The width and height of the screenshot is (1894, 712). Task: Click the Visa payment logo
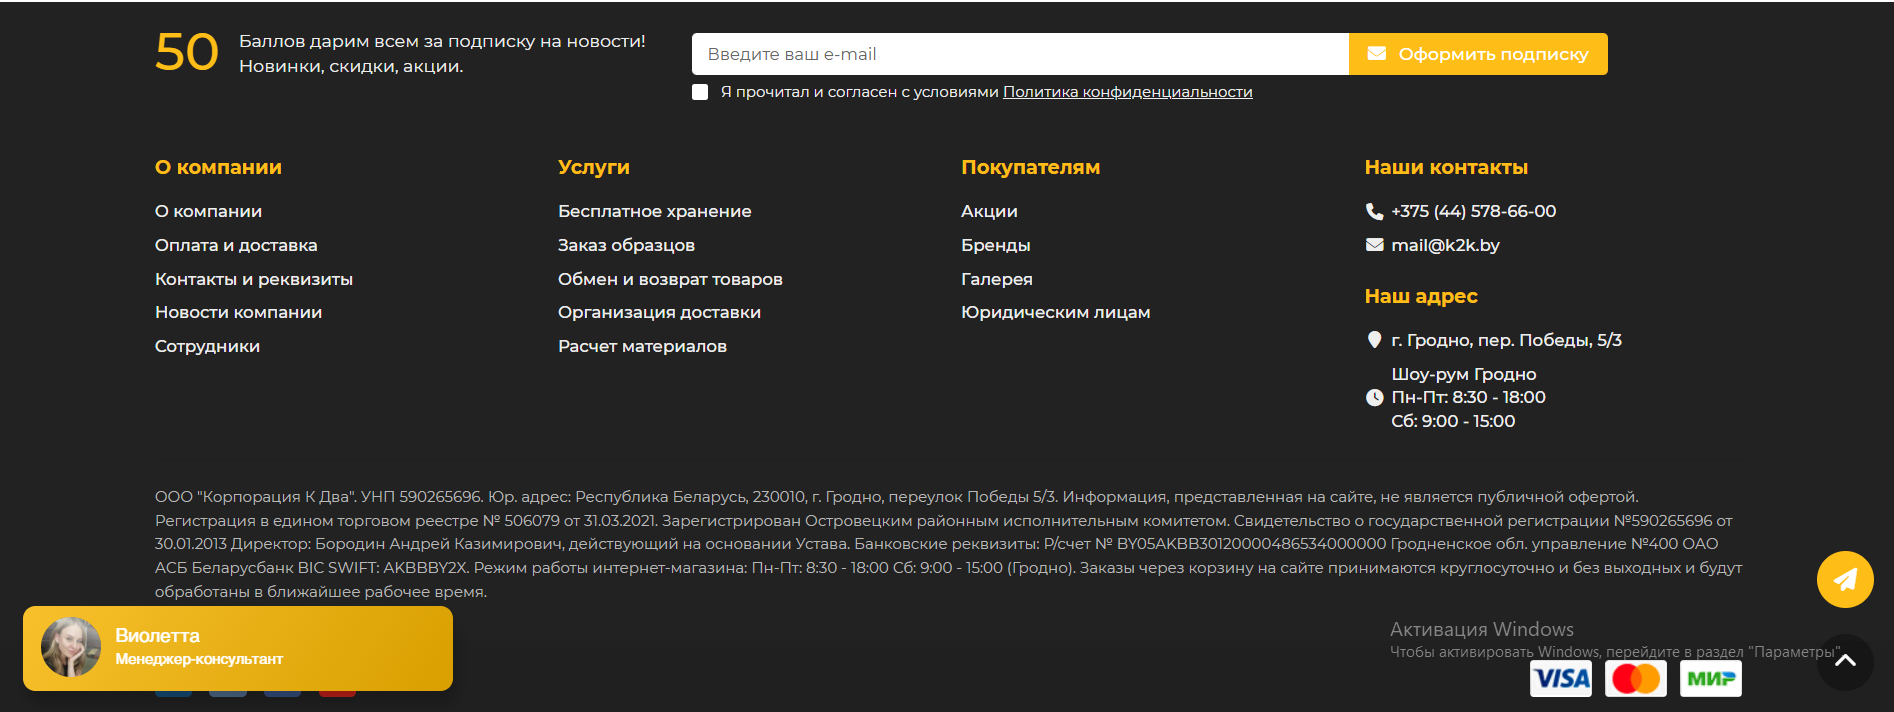coord(1561,679)
